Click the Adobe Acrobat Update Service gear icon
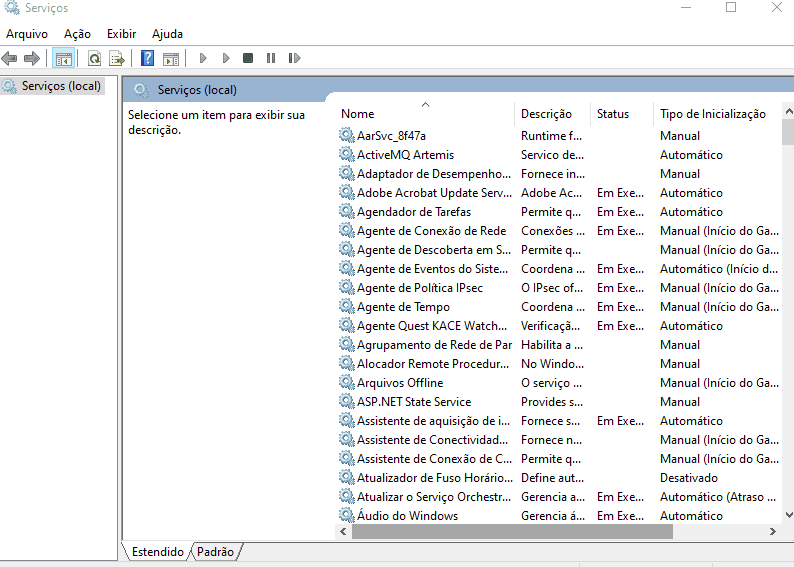Viewport: 794px width, 567px height. 346,192
